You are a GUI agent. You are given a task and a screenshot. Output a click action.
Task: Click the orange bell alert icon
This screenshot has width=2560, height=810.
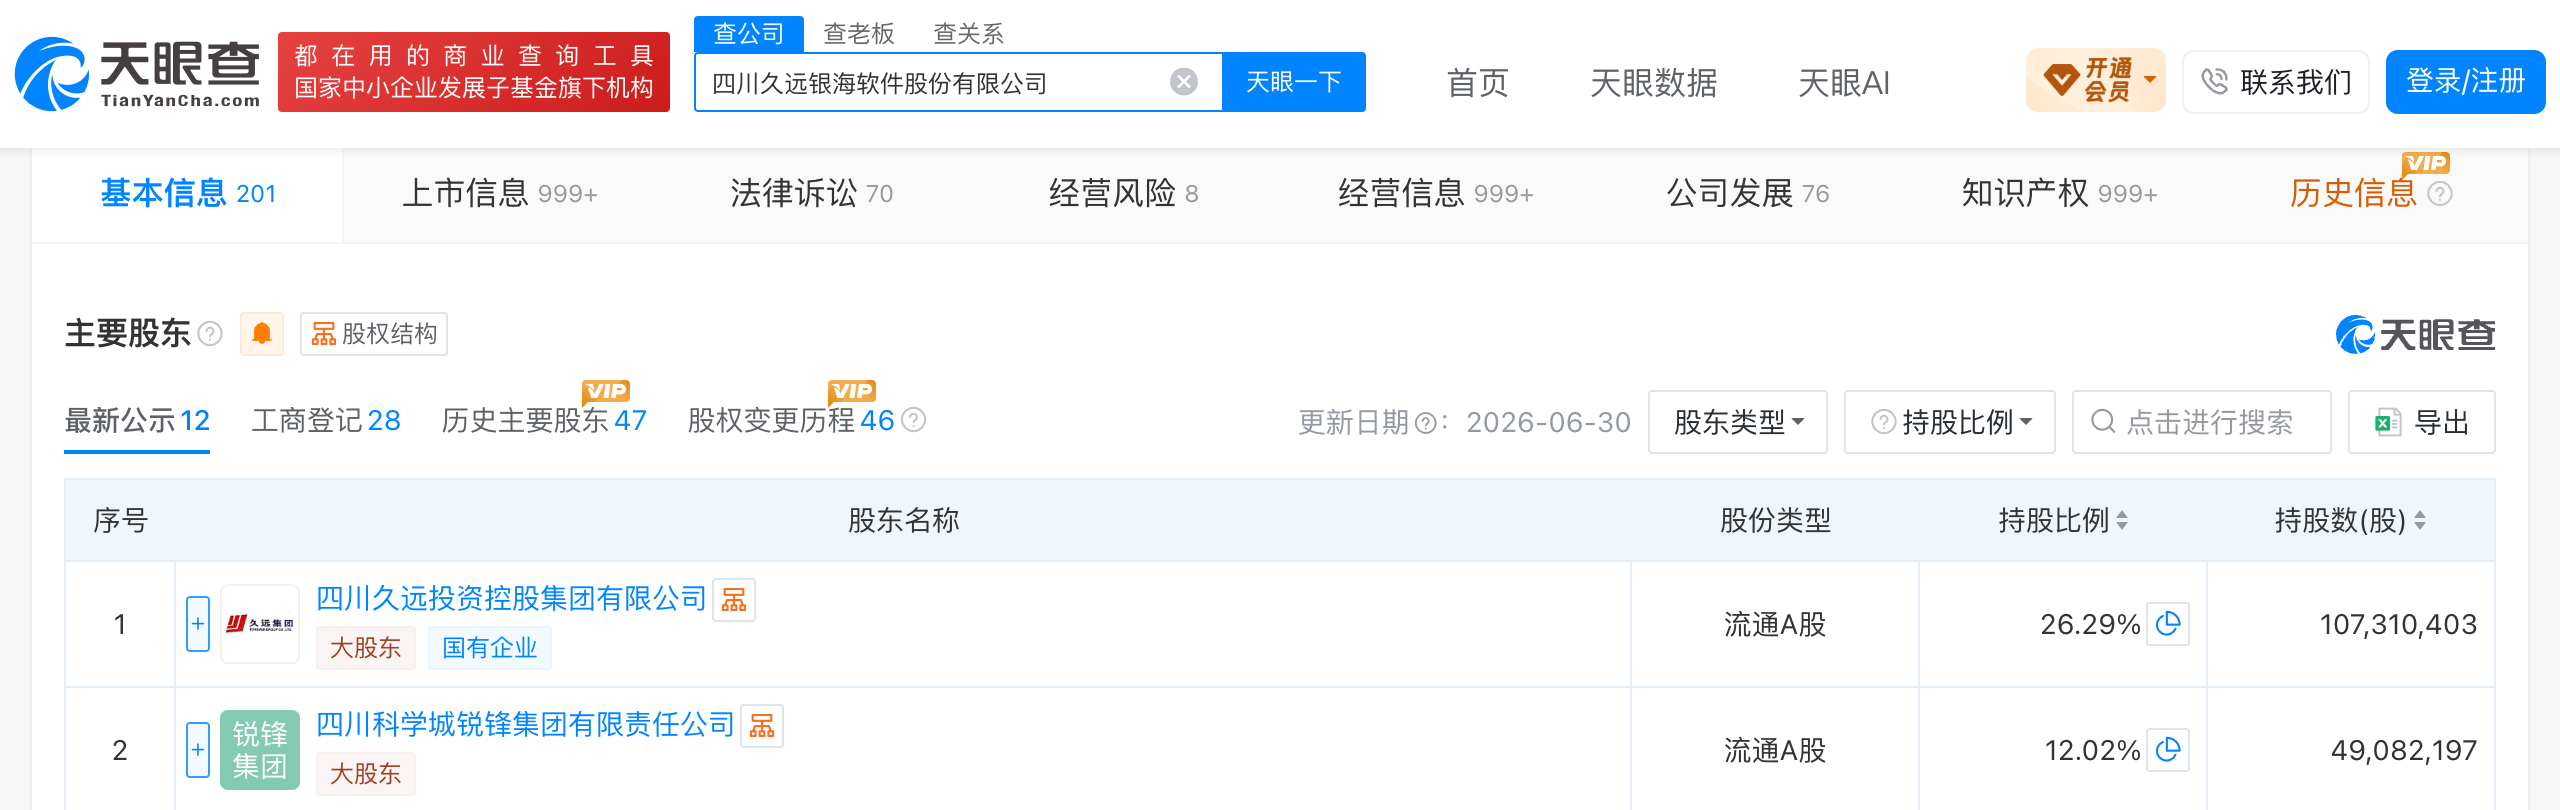pos(262,333)
